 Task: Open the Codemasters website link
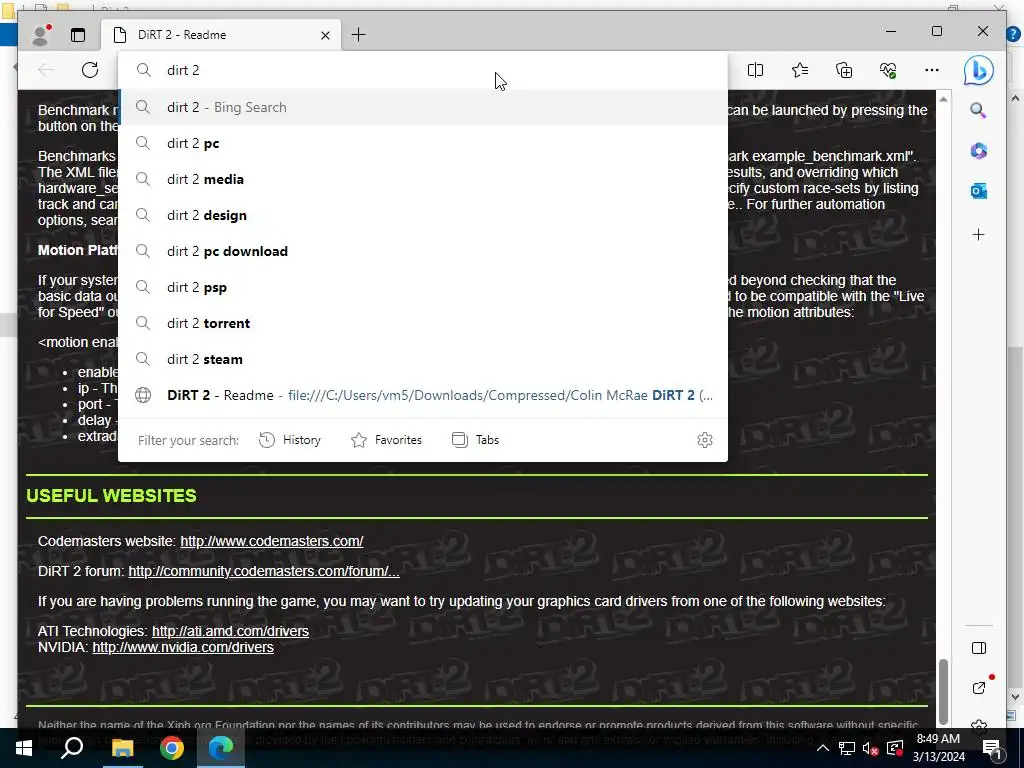coord(272,541)
